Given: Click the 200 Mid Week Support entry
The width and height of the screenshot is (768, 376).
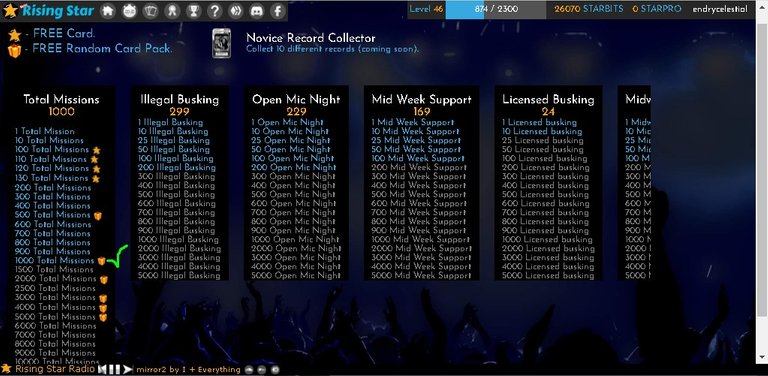Looking at the screenshot, I should click(x=419, y=167).
